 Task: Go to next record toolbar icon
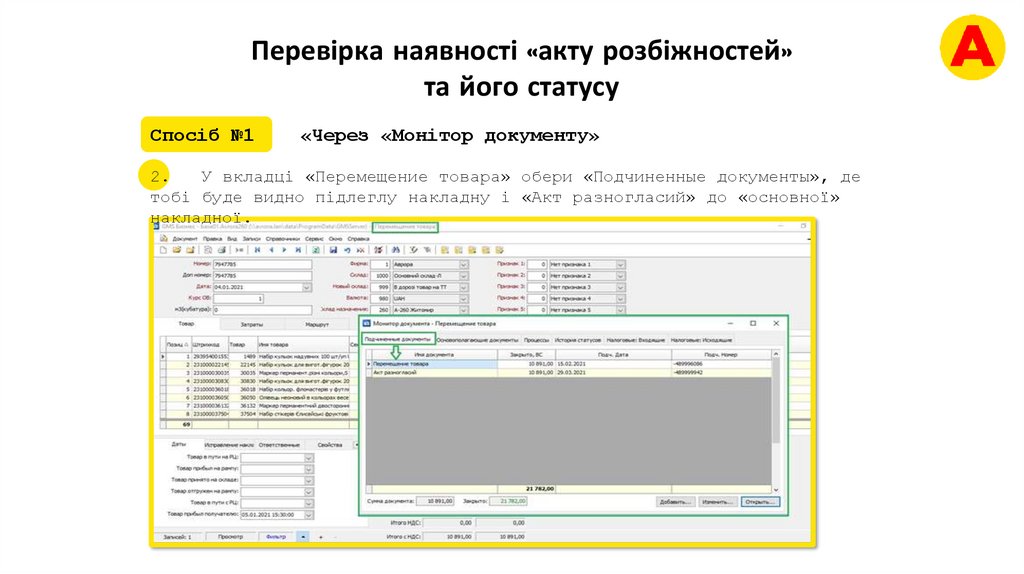(x=284, y=250)
